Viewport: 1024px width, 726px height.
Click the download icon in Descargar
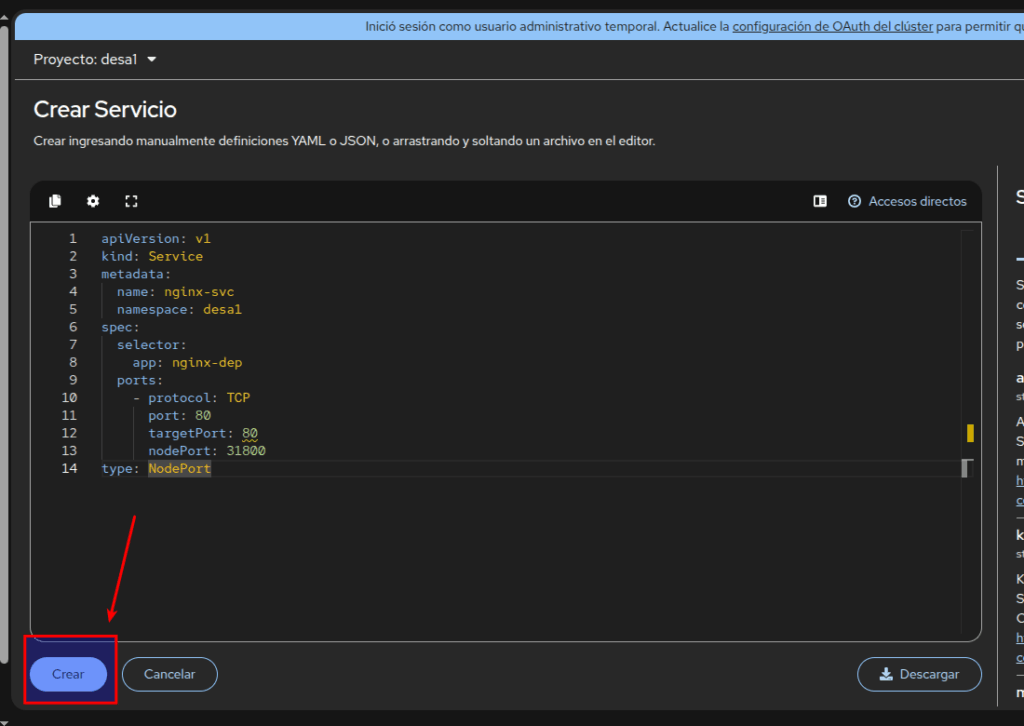886,674
